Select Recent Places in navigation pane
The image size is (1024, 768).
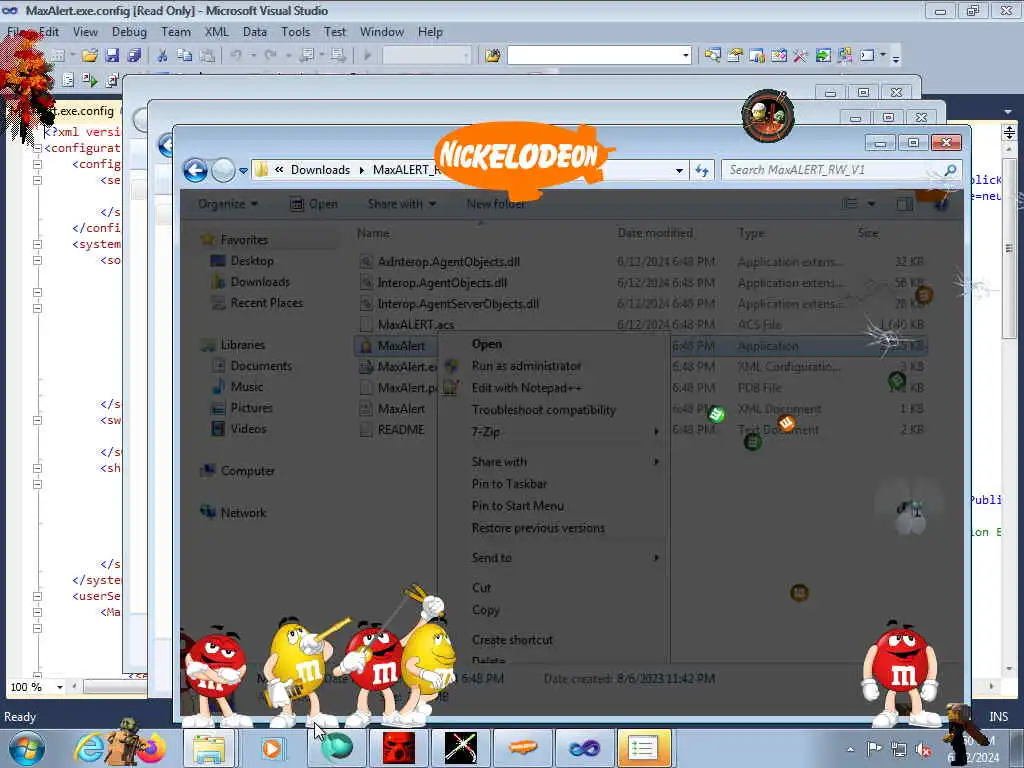click(266, 303)
